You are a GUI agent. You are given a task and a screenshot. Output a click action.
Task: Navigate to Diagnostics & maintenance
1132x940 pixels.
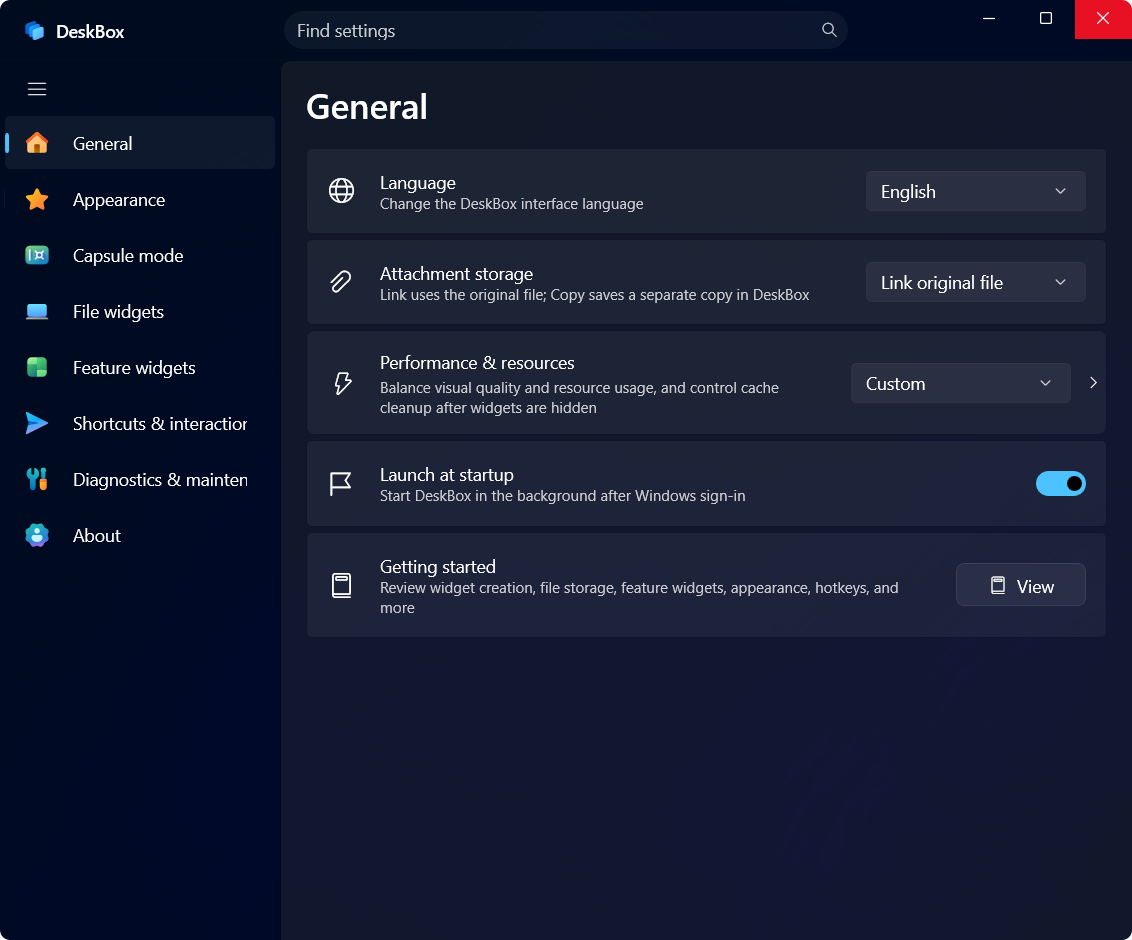[140, 479]
